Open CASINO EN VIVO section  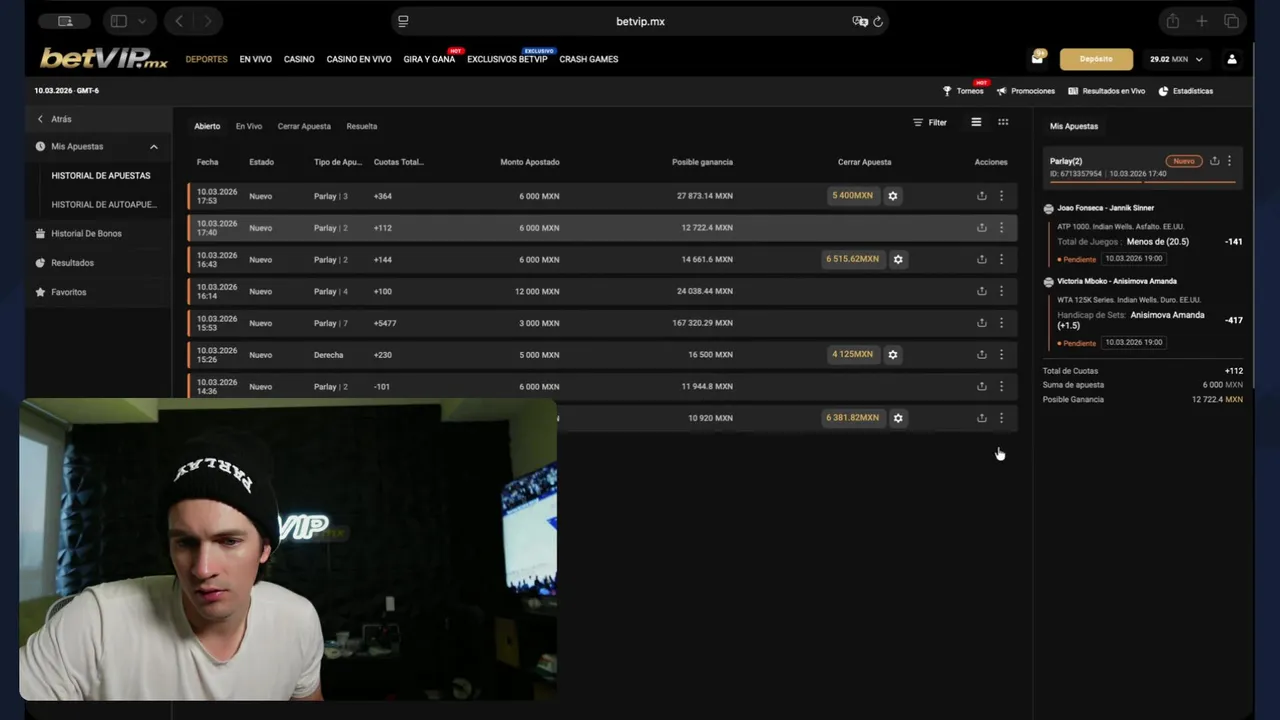point(359,59)
